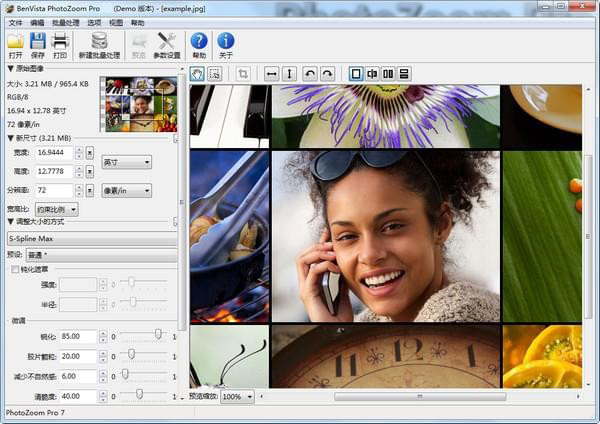The height and width of the screenshot is (424, 600).
Task: Click the 打开 (Open) folder icon
Action: click(x=15, y=42)
